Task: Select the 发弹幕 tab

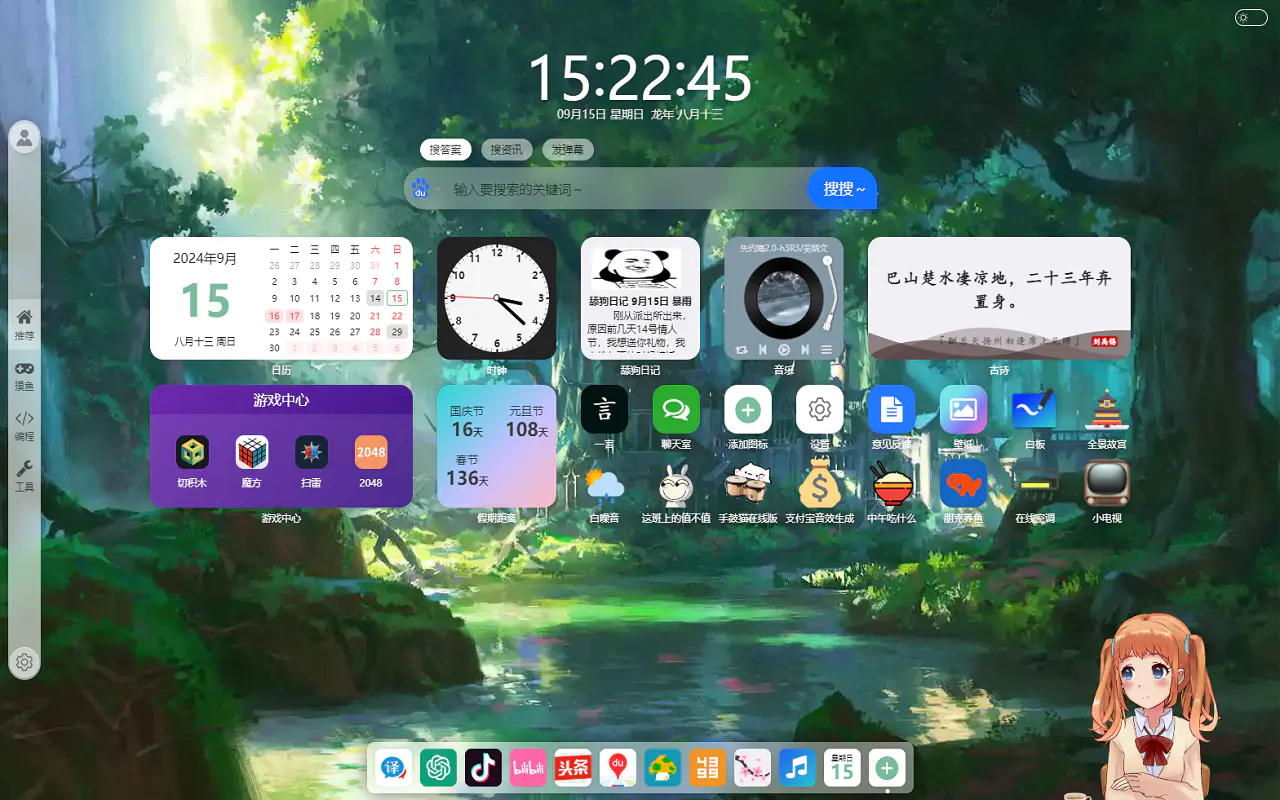Action: [x=568, y=150]
